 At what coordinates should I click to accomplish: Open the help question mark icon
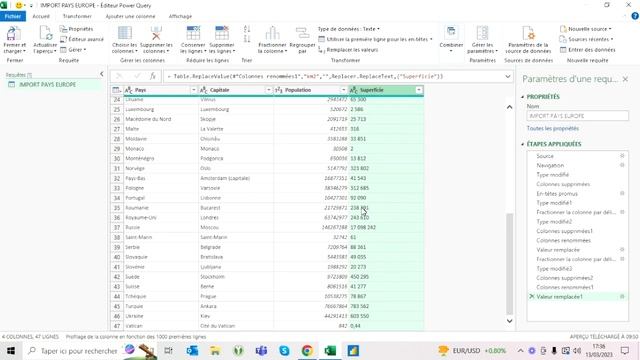(635, 16)
